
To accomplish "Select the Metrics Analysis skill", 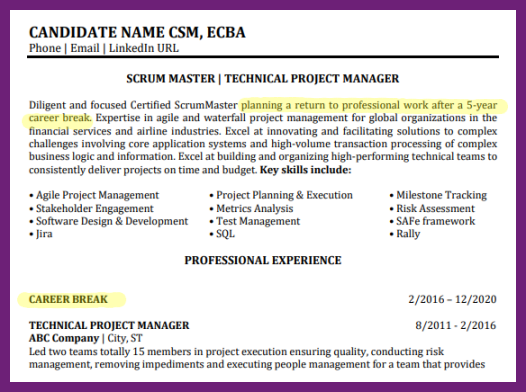I will pos(251,209).
